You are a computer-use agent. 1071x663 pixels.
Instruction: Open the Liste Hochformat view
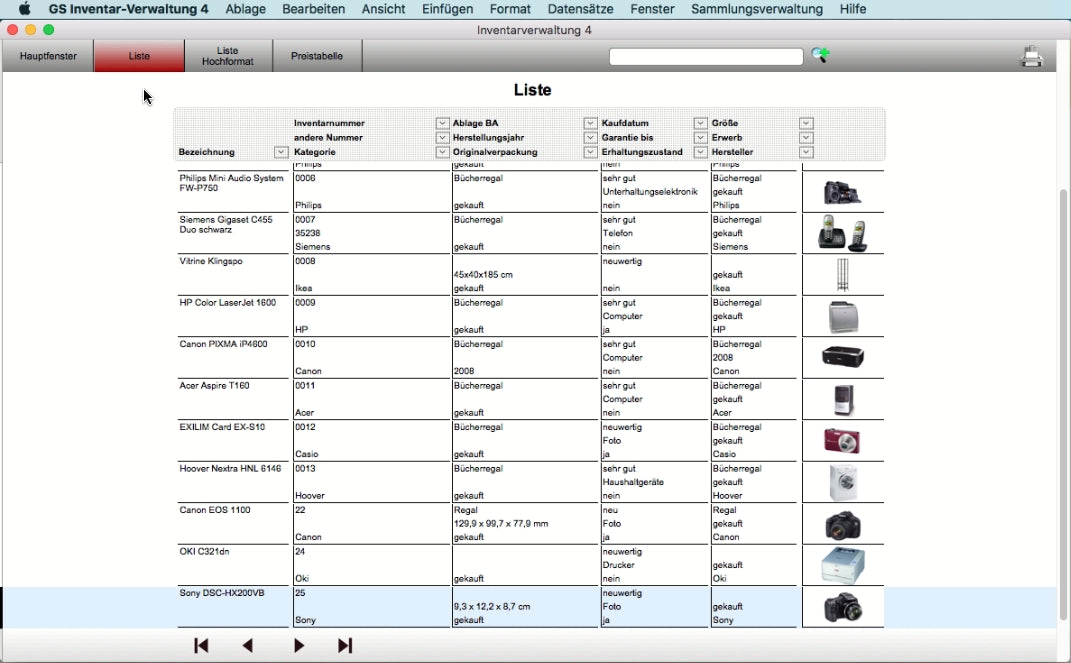tap(228, 56)
